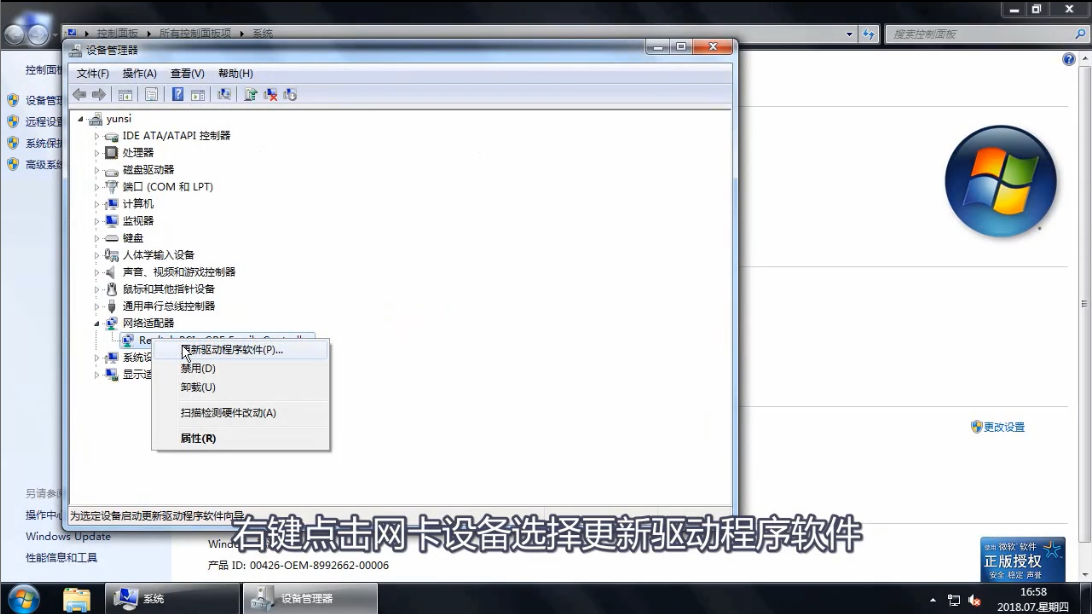Viewport: 1092px width, 614px height.
Task: Click the 远程设置 sidebar link
Action: pyautogui.click(x=44, y=122)
